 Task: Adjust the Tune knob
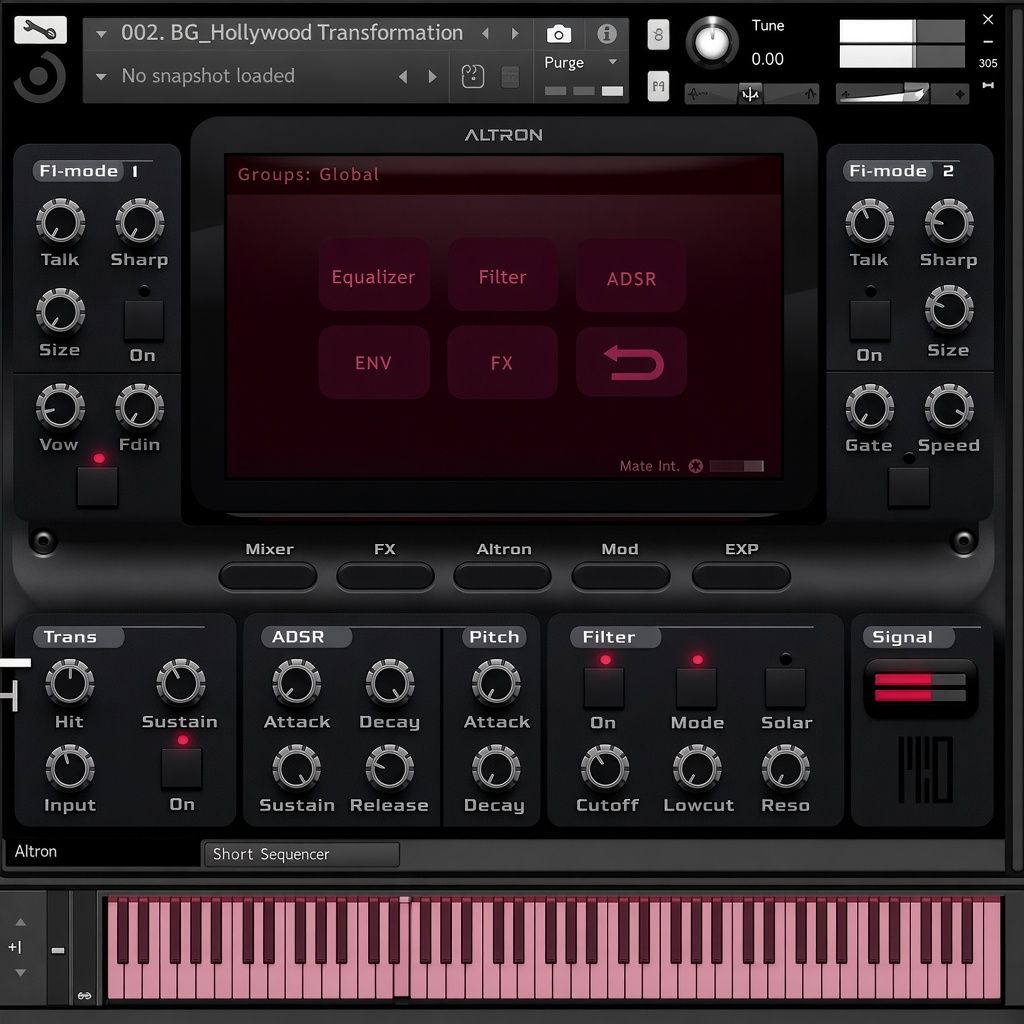pyautogui.click(x=712, y=42)
